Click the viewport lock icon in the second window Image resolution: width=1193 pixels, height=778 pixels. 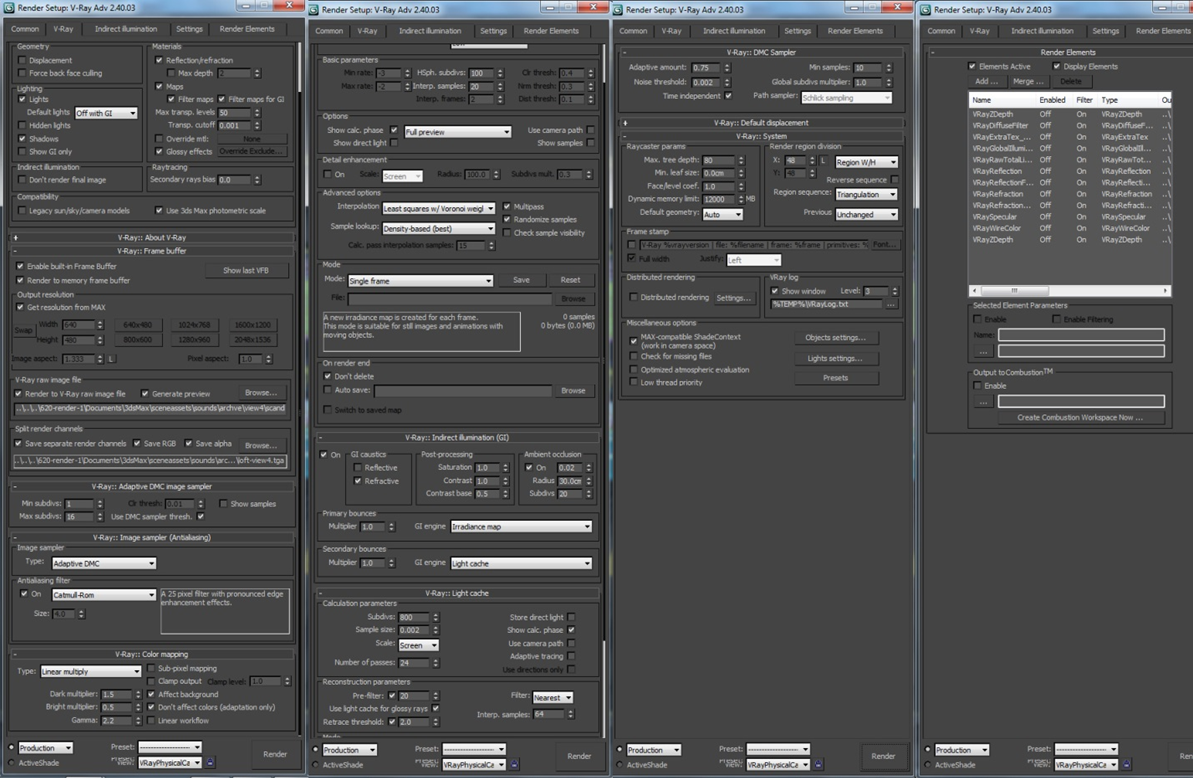(514, 764)
